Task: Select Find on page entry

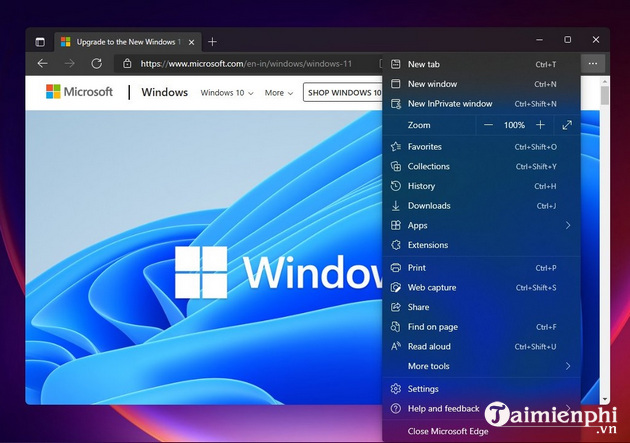Action: tap(481, 327)
